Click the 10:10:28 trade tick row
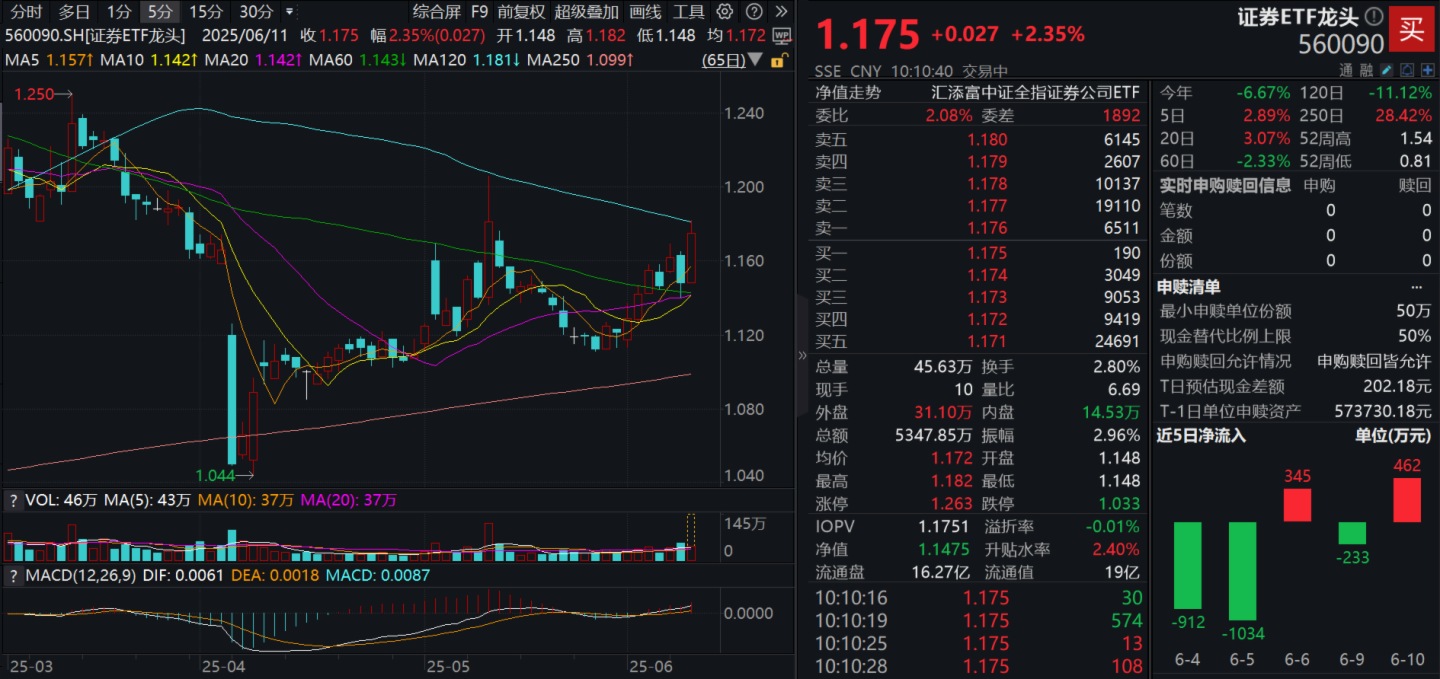The image size is (1440, 679). coord(978,666)
